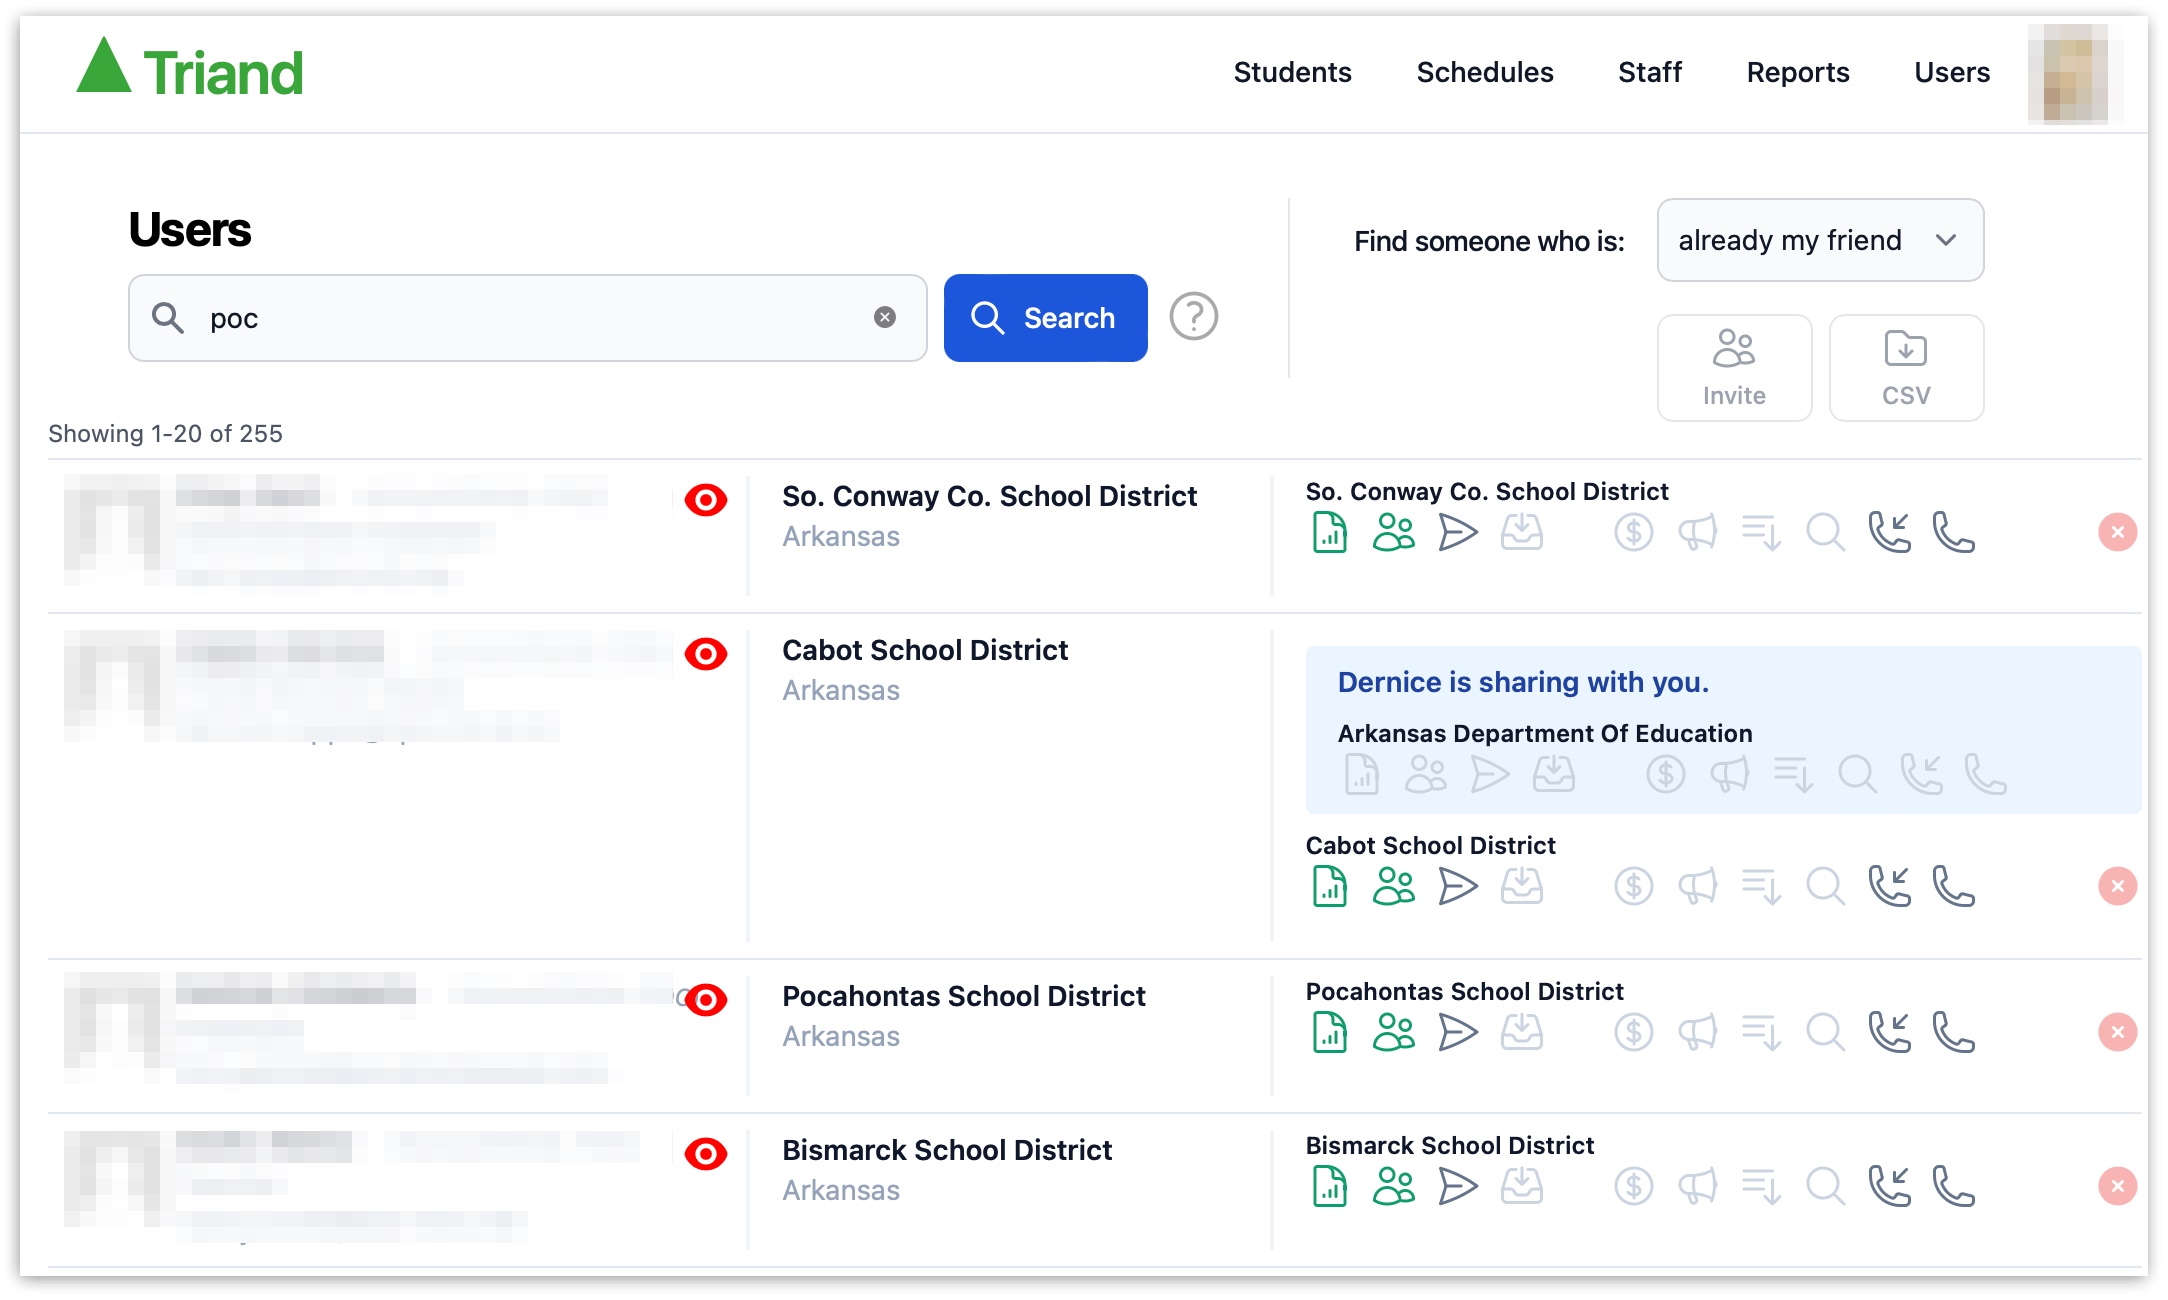Click the help question mark expander button
The width and height of the screenshot is (2168, 1300).
click(x=1195, y=317)
